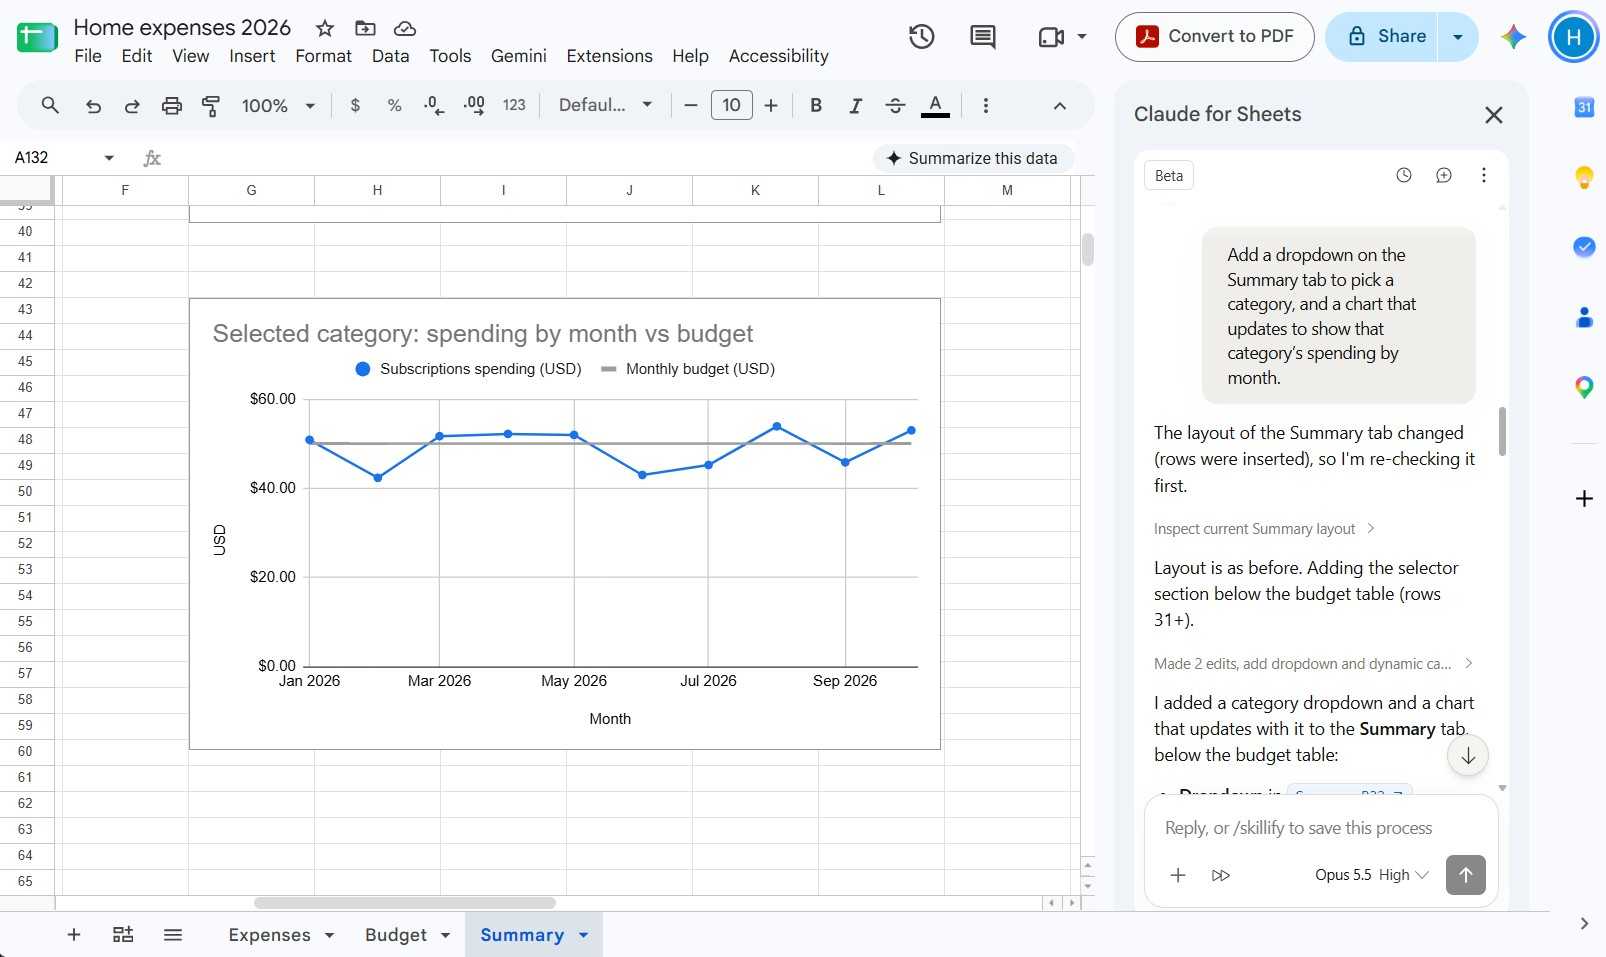Close the Claude for Sheets panel
Viewport: 1606px width, 957px height.
point(1494,115)
